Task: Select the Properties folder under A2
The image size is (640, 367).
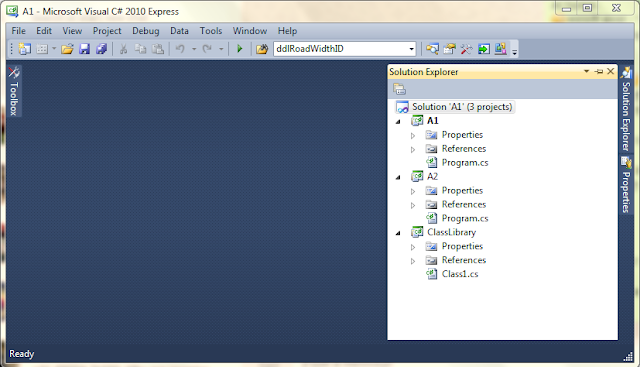Action: click(462, 190)
